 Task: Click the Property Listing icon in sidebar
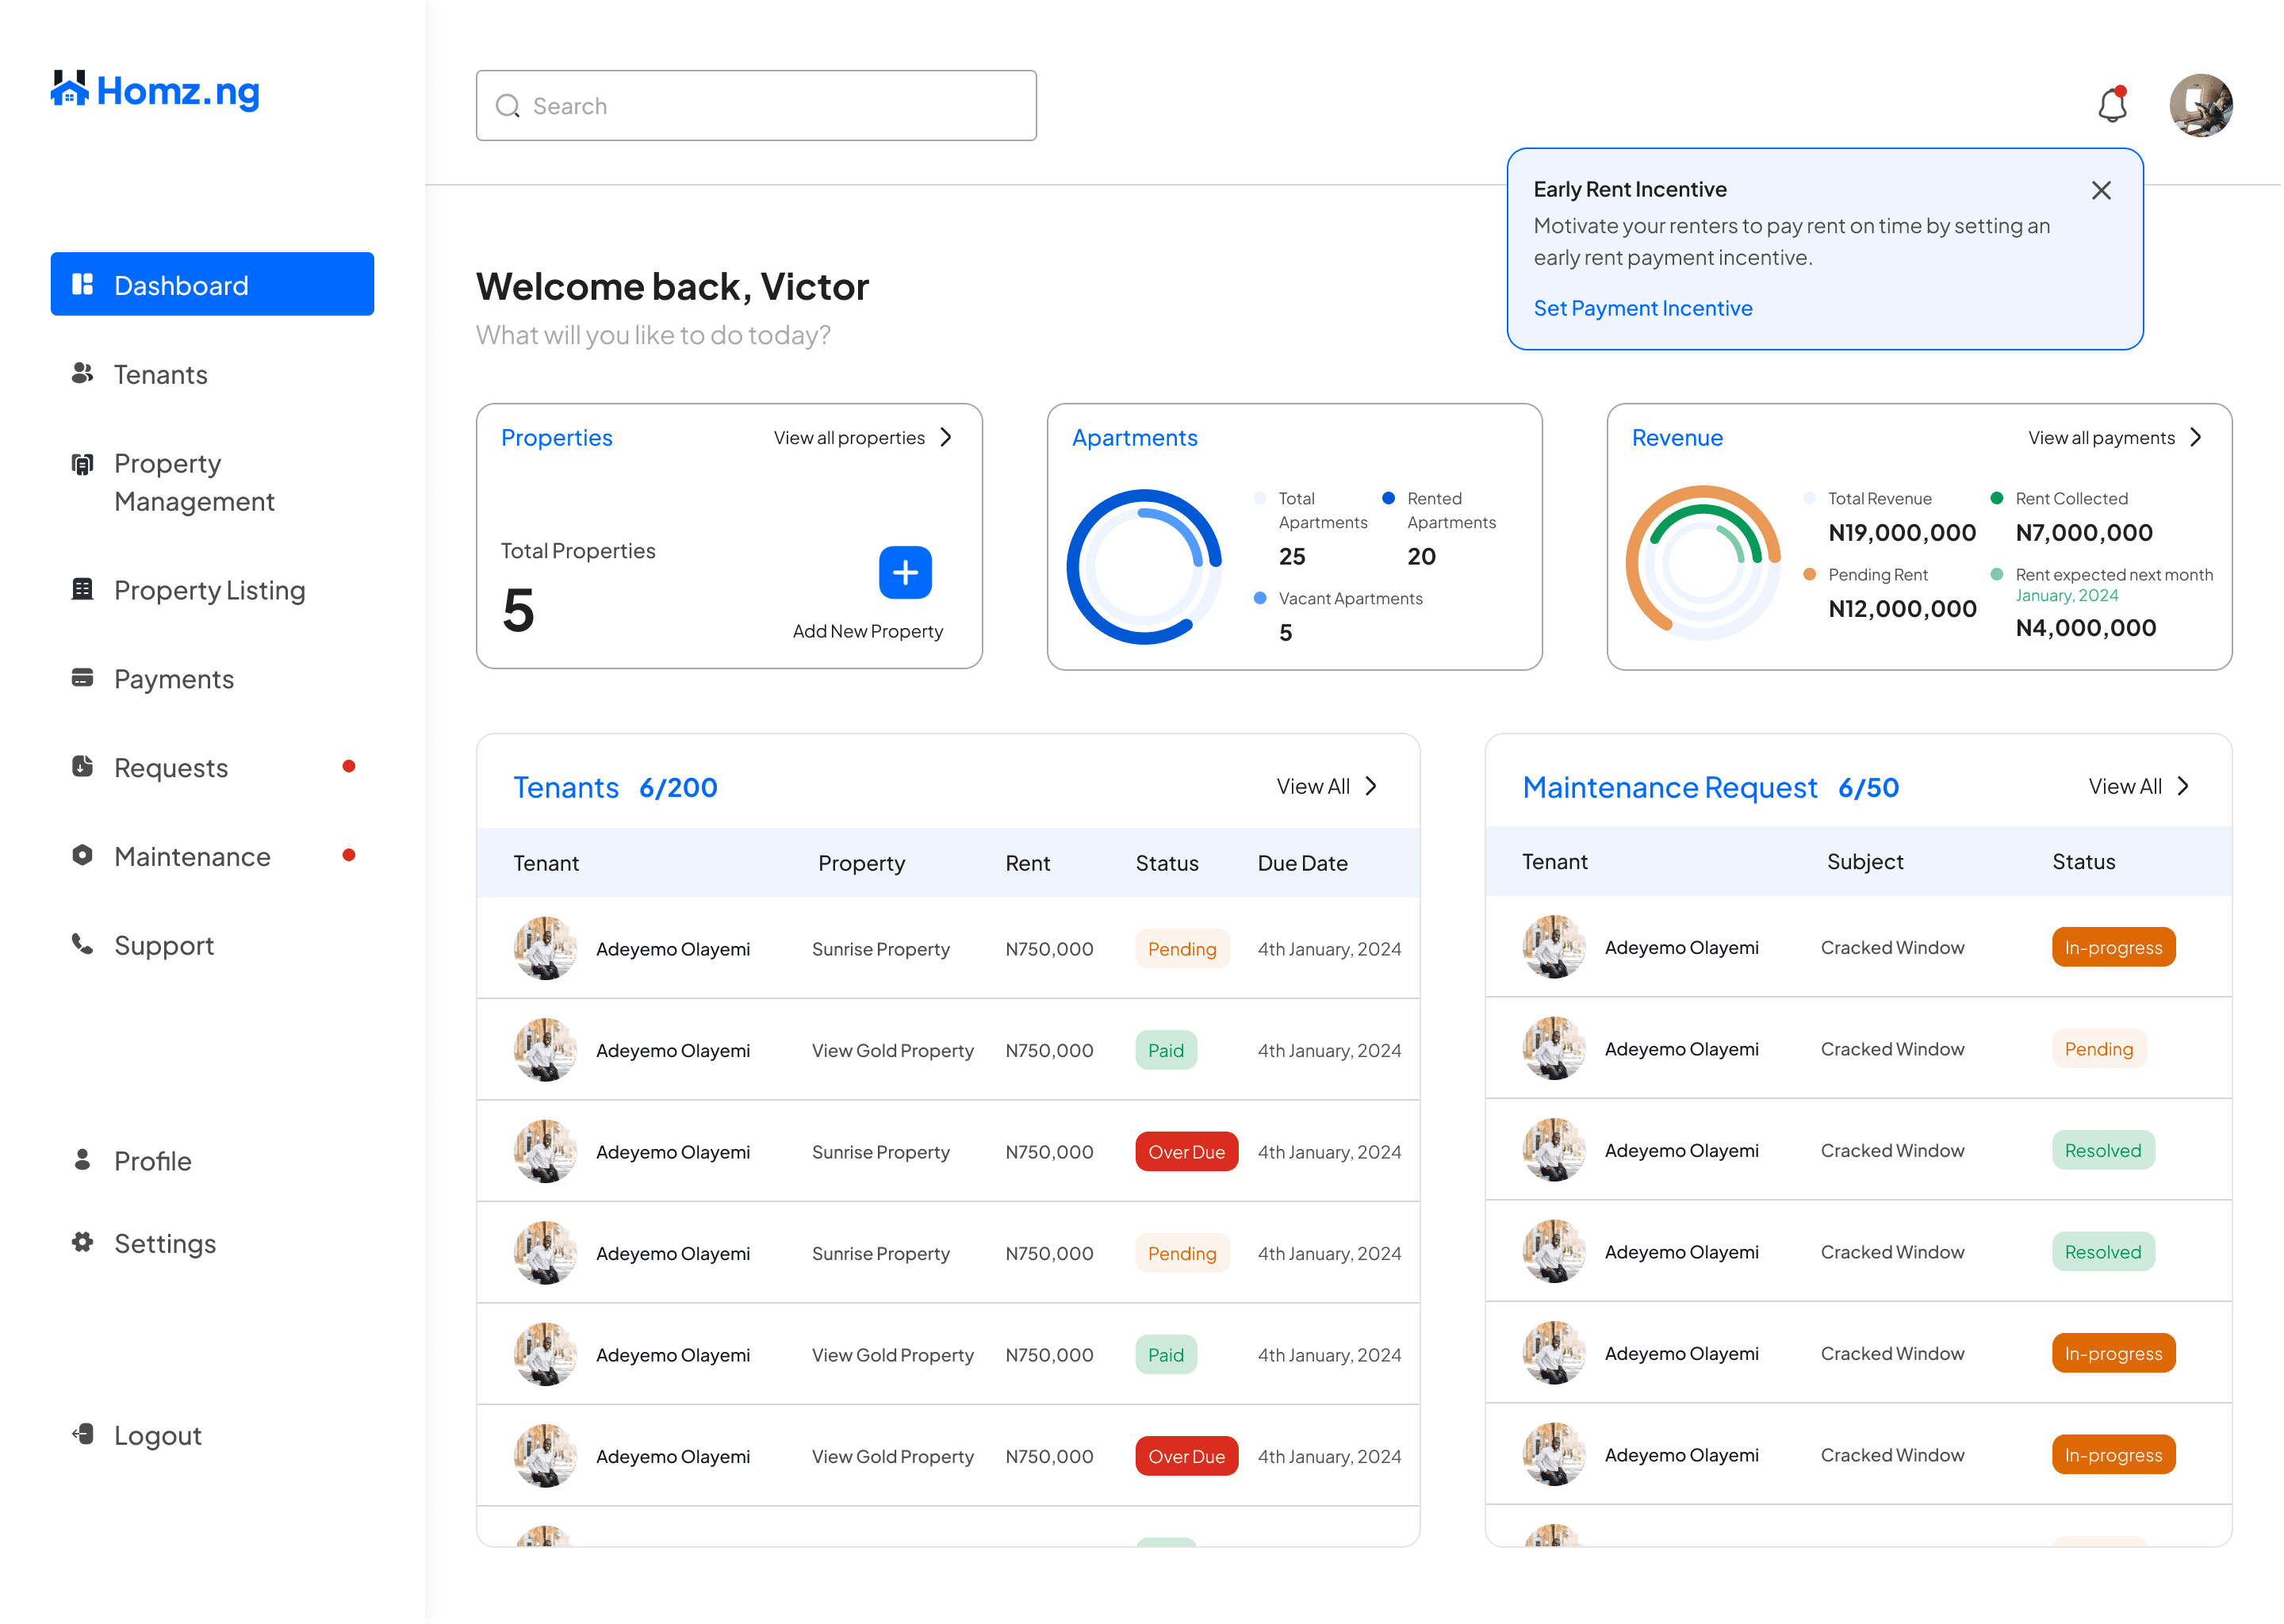coord(83,589)
